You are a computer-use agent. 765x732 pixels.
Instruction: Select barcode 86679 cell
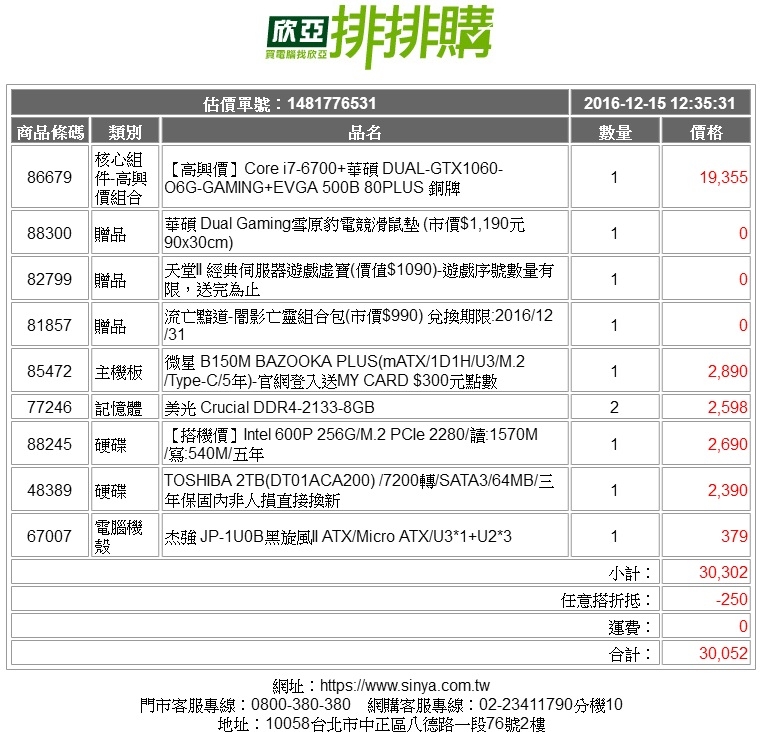[50, 177]
